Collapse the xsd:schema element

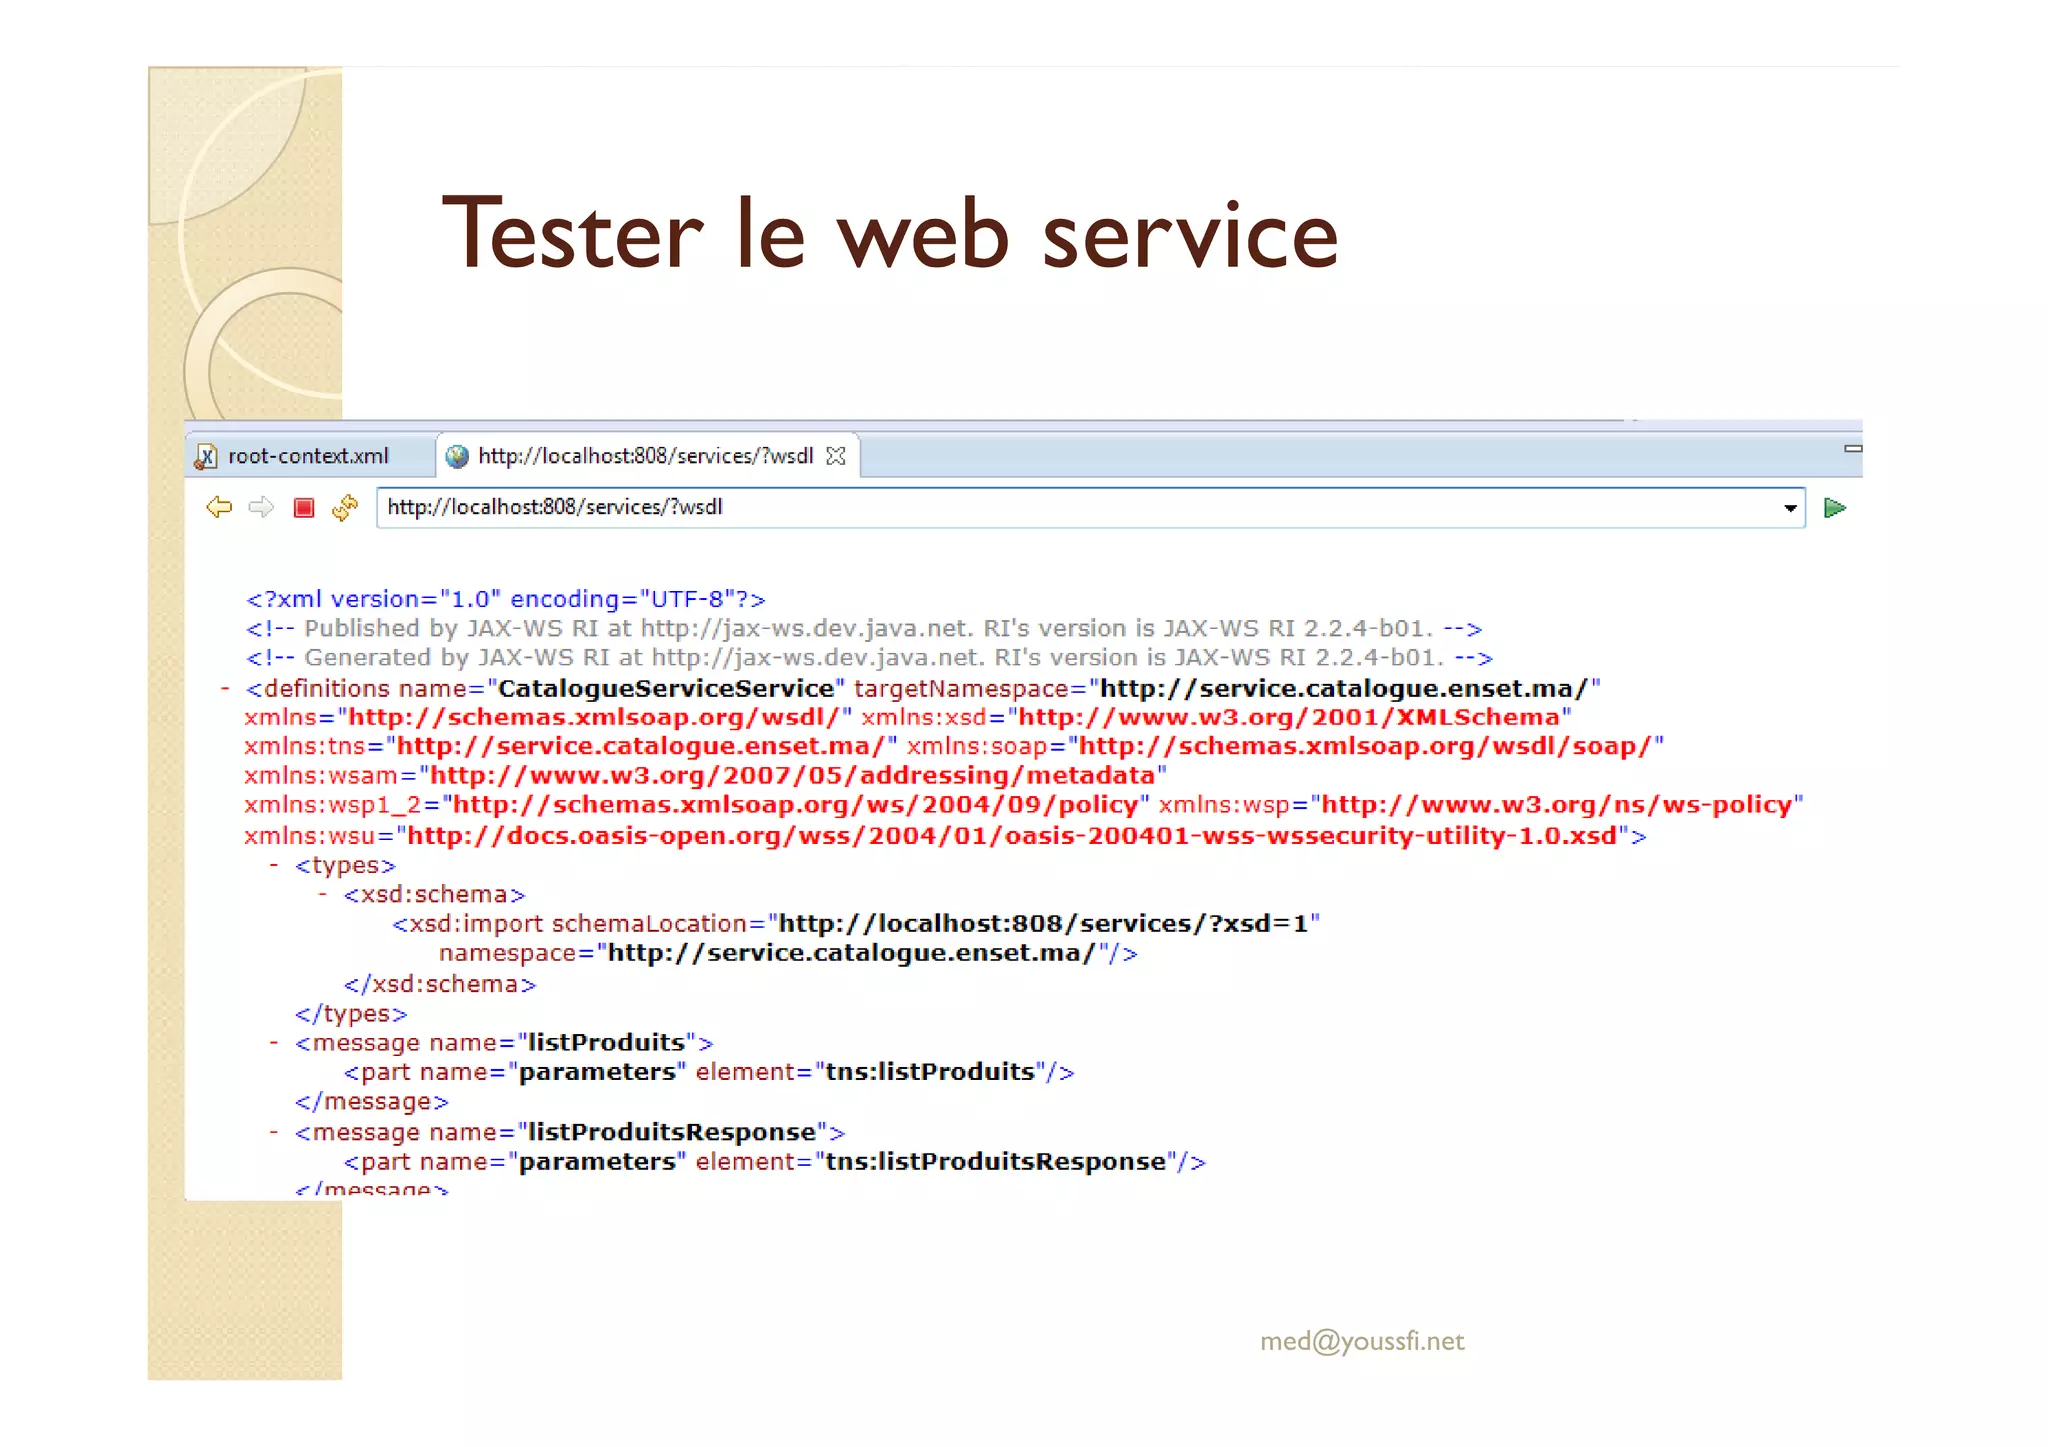point(322,893)
